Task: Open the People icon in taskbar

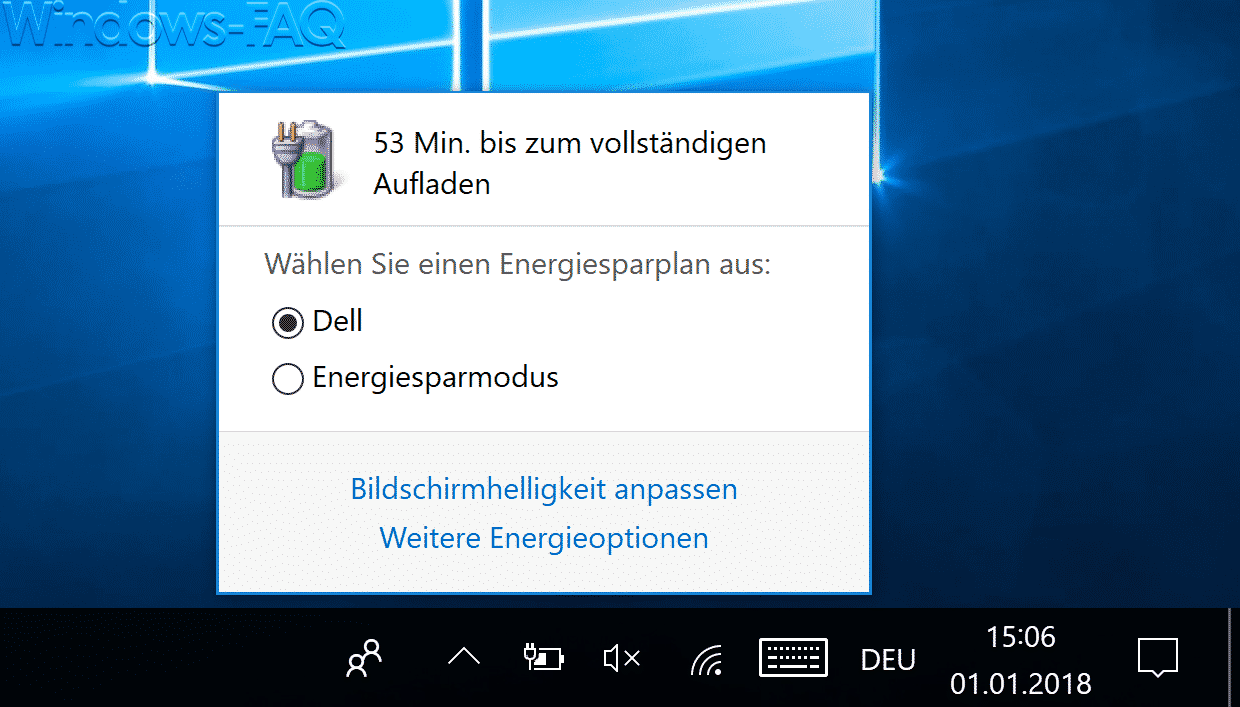Action: click(x=364, y=659)
